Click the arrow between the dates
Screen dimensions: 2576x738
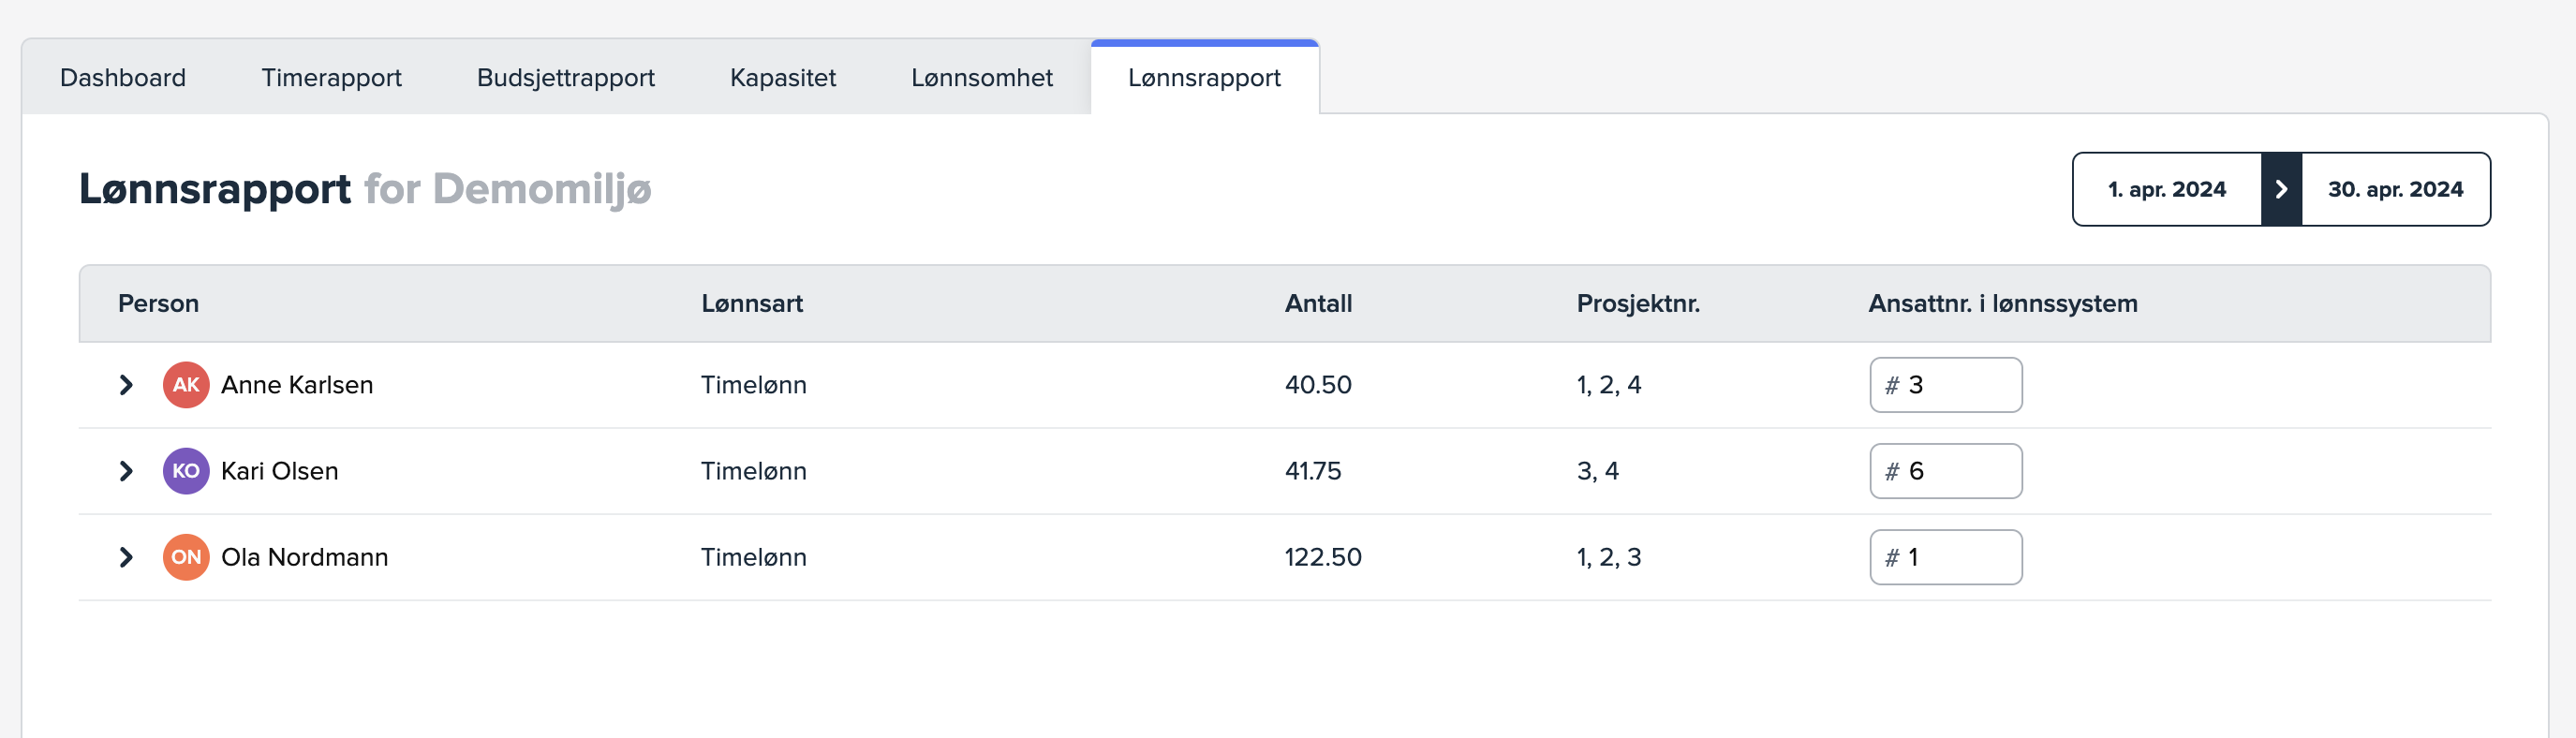click(x=2281, y=189)
